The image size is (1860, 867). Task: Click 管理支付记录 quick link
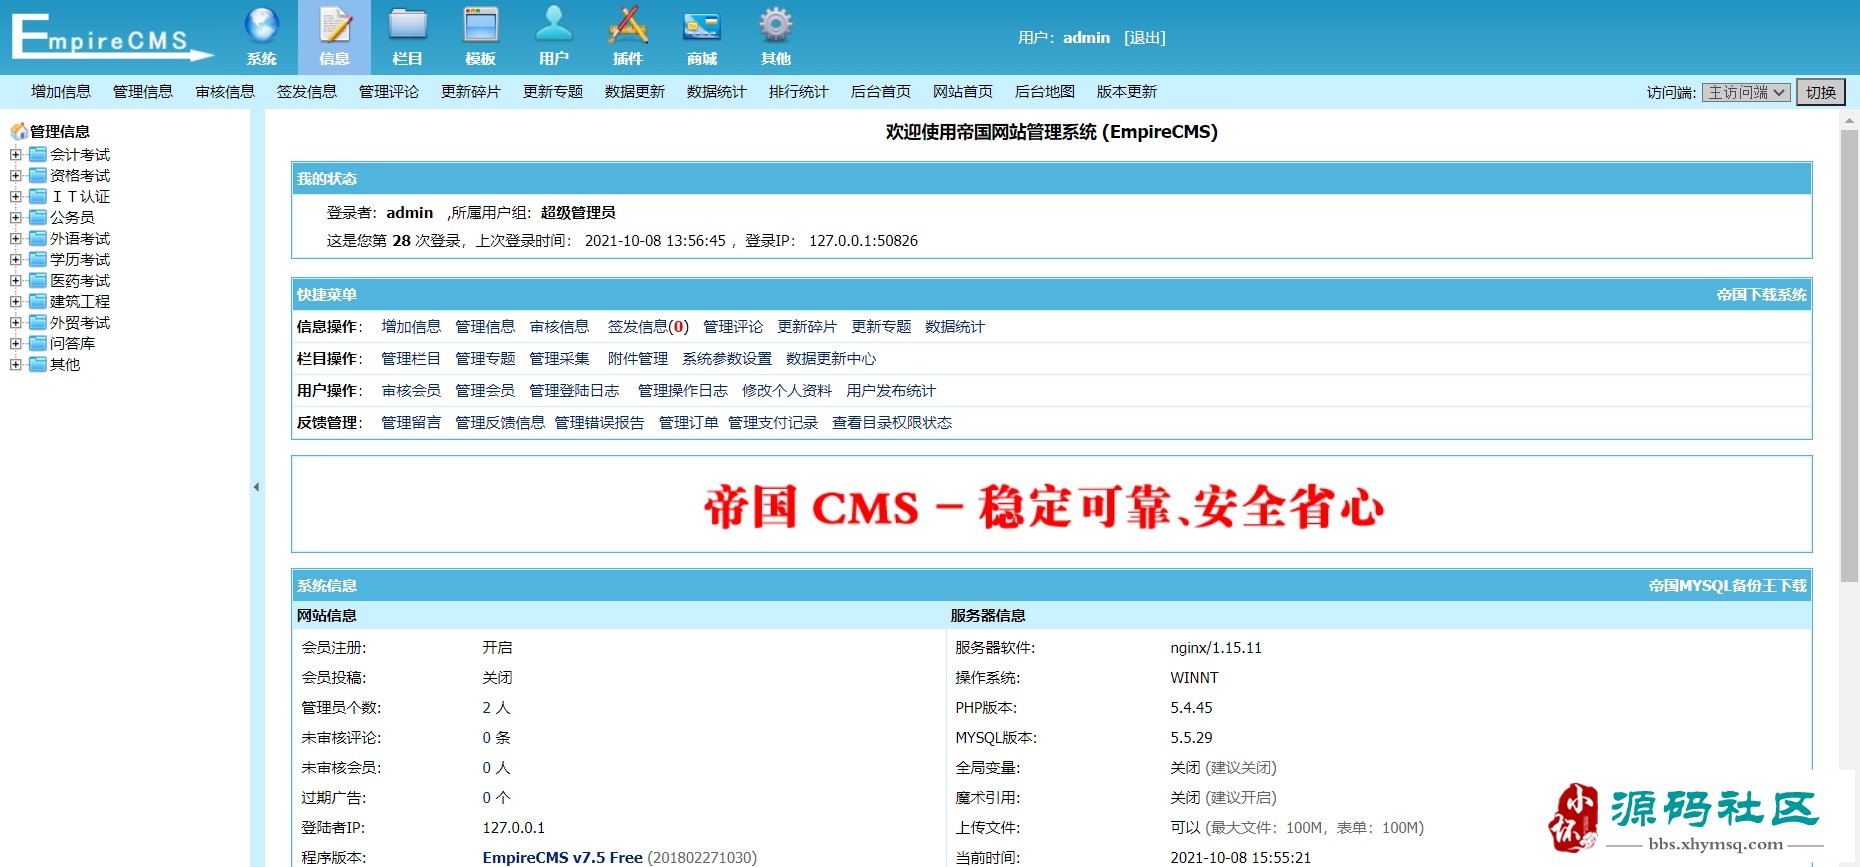[x=773, y=423]
